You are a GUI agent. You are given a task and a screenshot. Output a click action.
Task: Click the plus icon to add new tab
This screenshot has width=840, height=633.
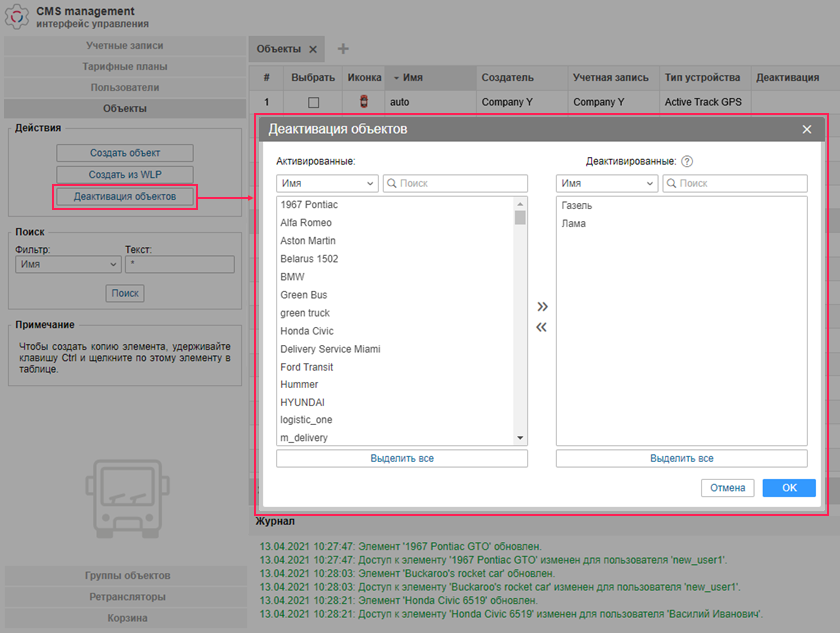click(x=343, y=49)
